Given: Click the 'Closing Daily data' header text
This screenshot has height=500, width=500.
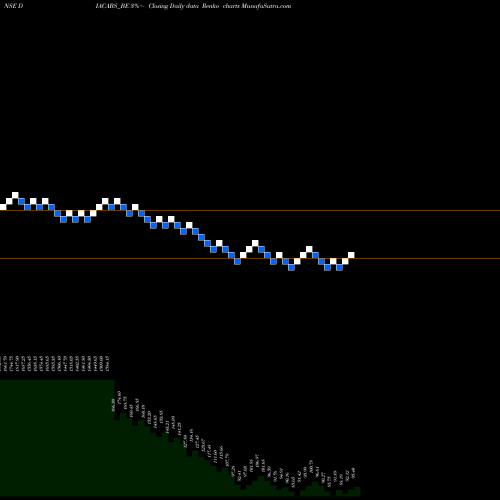Looking at the screenshot, I should pyautogui.click(x=173, y=6).
